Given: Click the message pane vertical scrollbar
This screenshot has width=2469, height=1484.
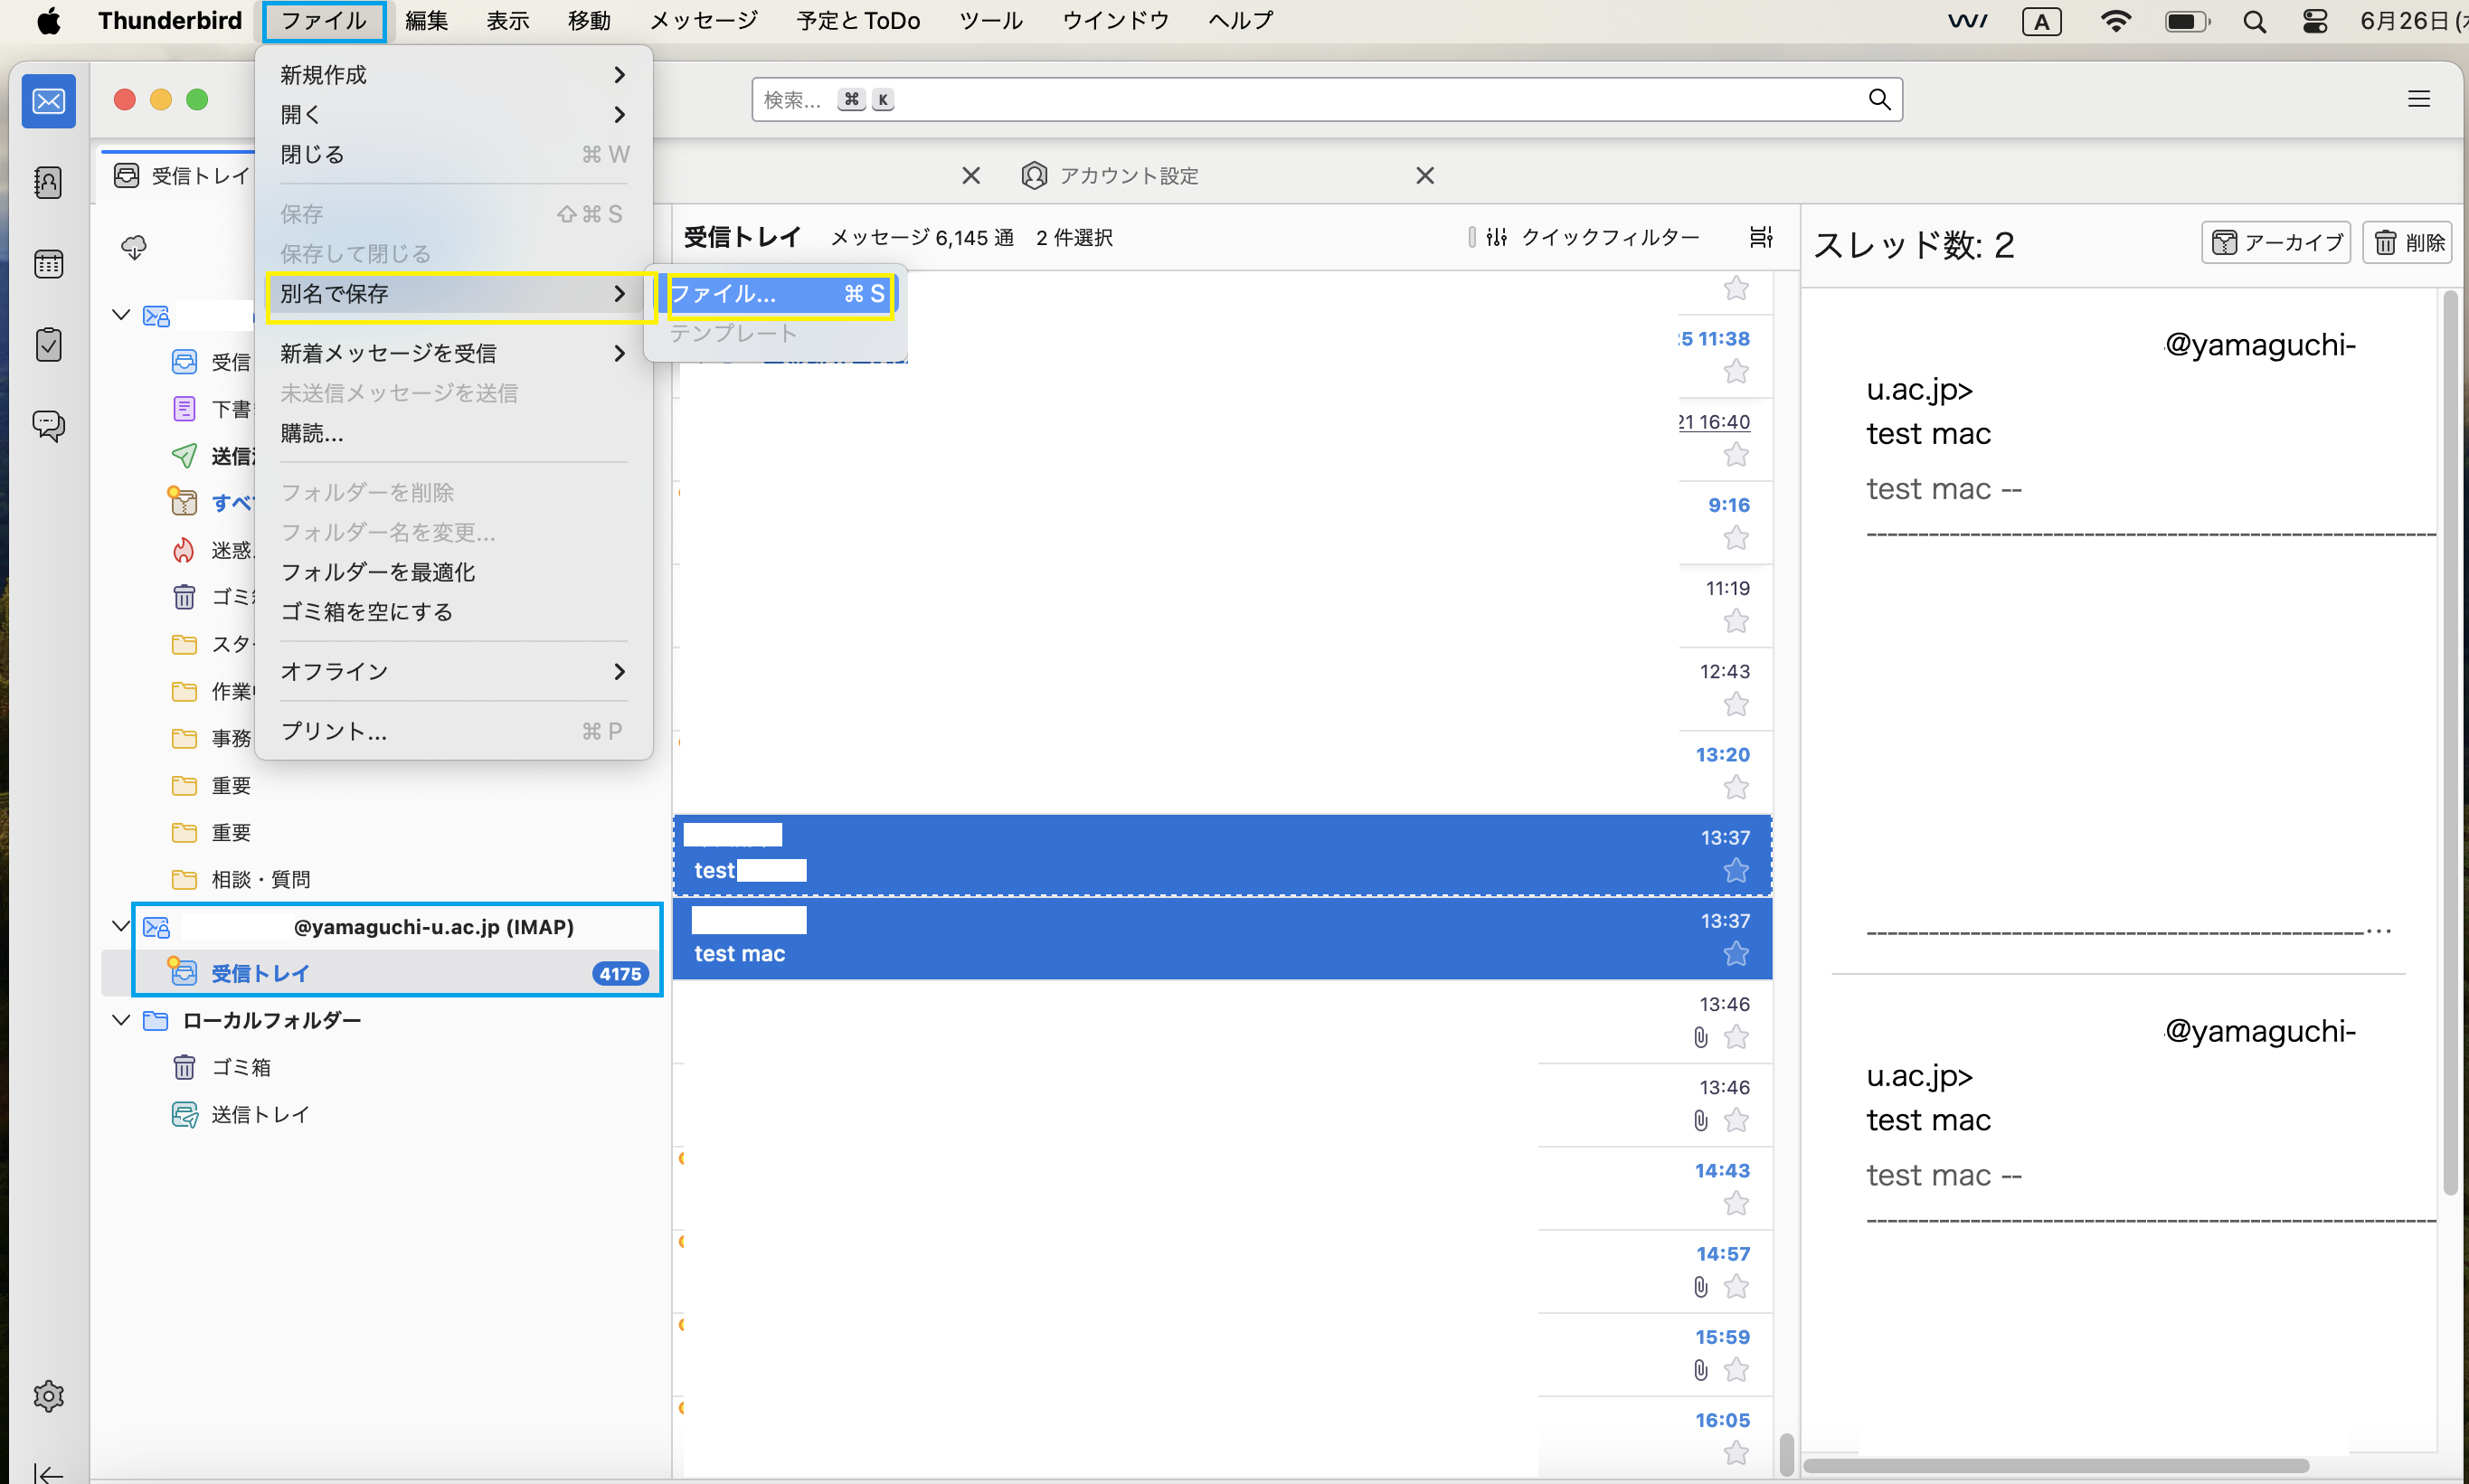Looking at the screenshot, I should click(2450, 742).
